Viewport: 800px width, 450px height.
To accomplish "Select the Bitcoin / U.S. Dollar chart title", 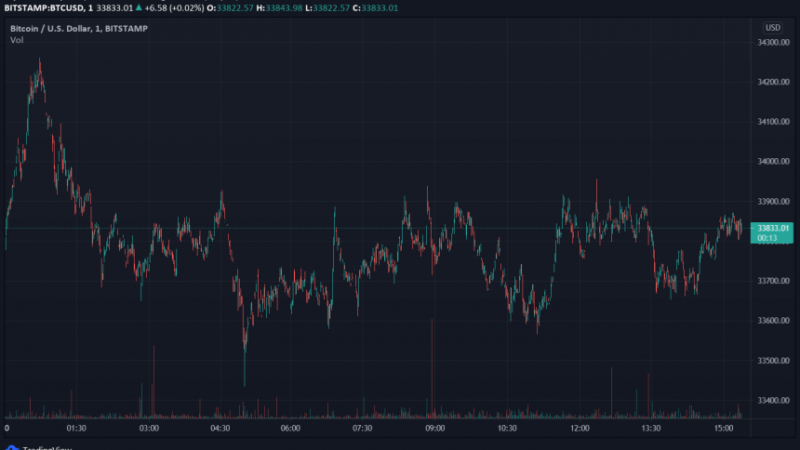I will [79, 29].
